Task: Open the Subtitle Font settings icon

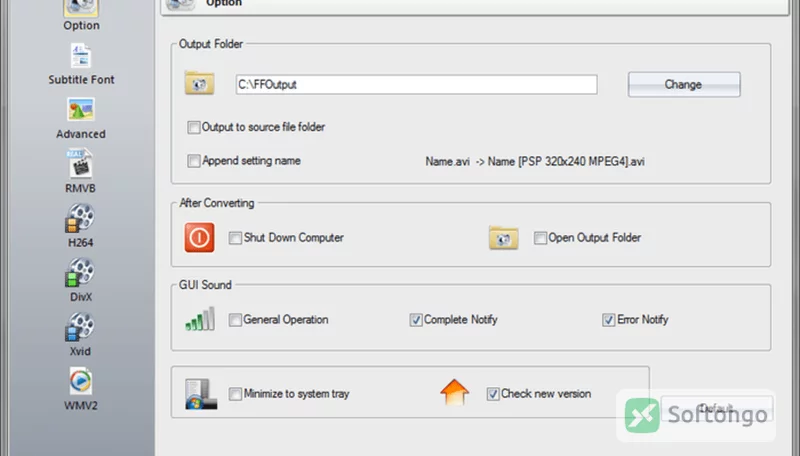Action: tap(81, 56)
